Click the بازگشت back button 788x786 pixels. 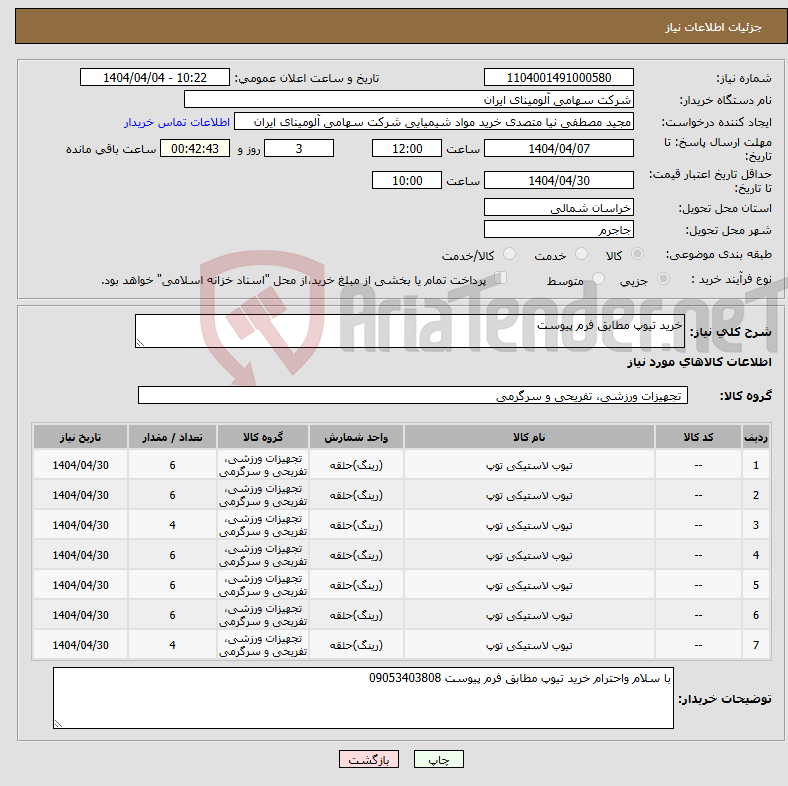pyautogui.click(x=369, y=759)
